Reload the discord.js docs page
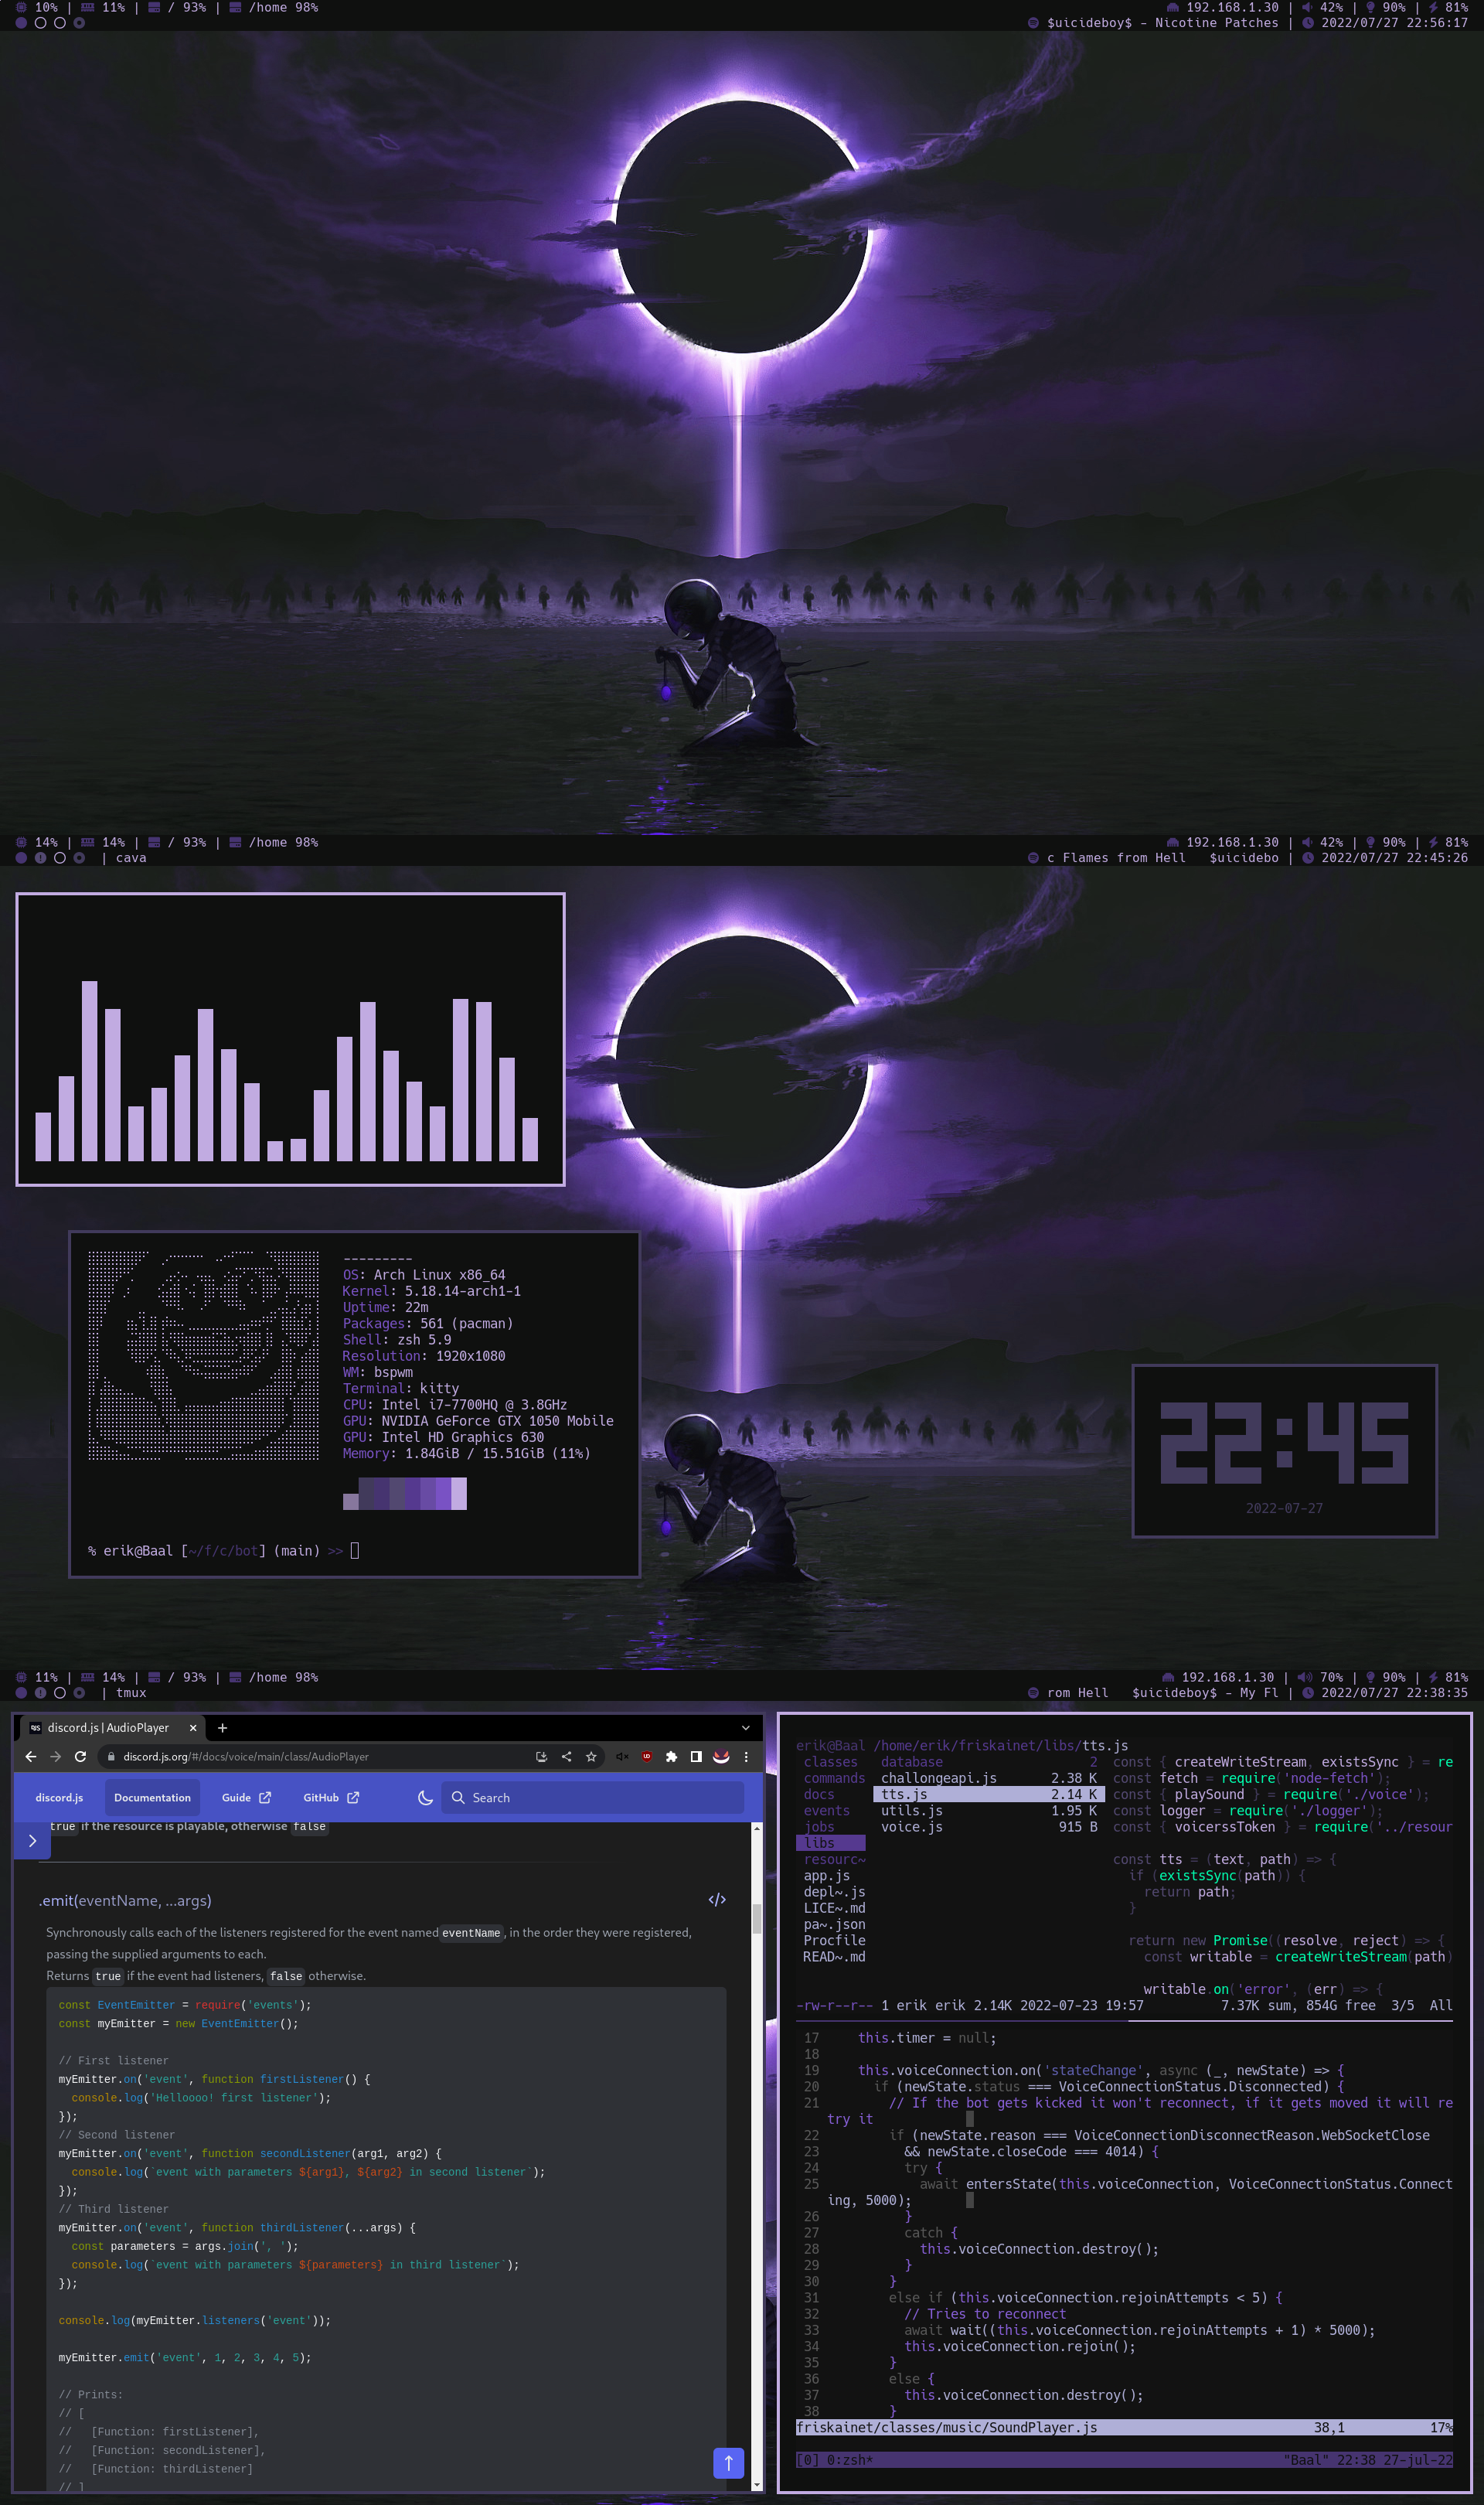 tap(80, 1756)
